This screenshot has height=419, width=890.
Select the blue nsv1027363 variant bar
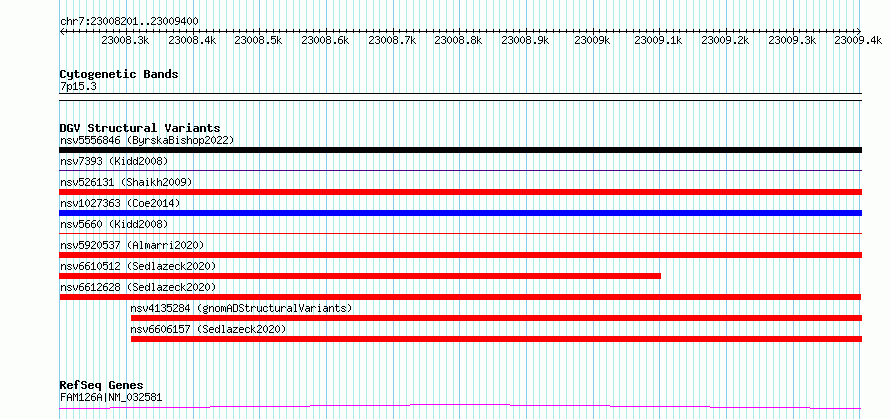[460, 213]
